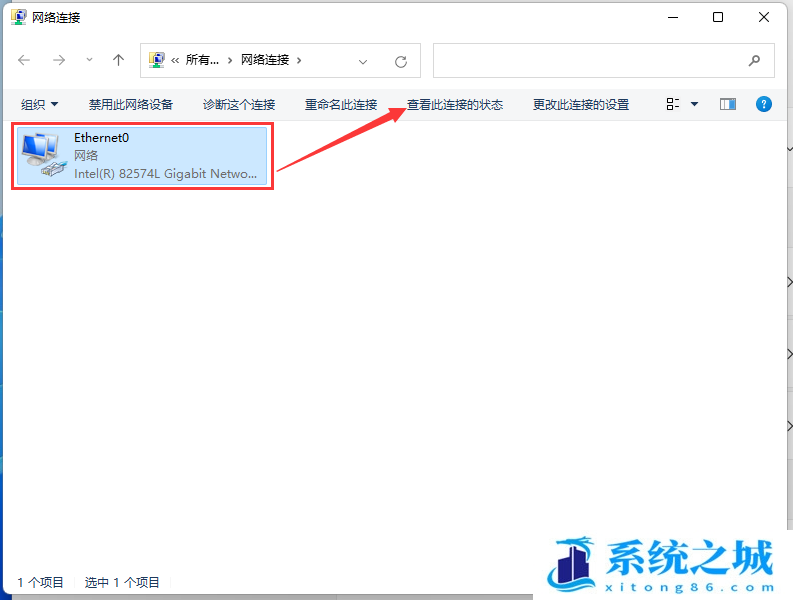Click the search magnifier icon
The image size is (793, 600).
pos(755,60)
